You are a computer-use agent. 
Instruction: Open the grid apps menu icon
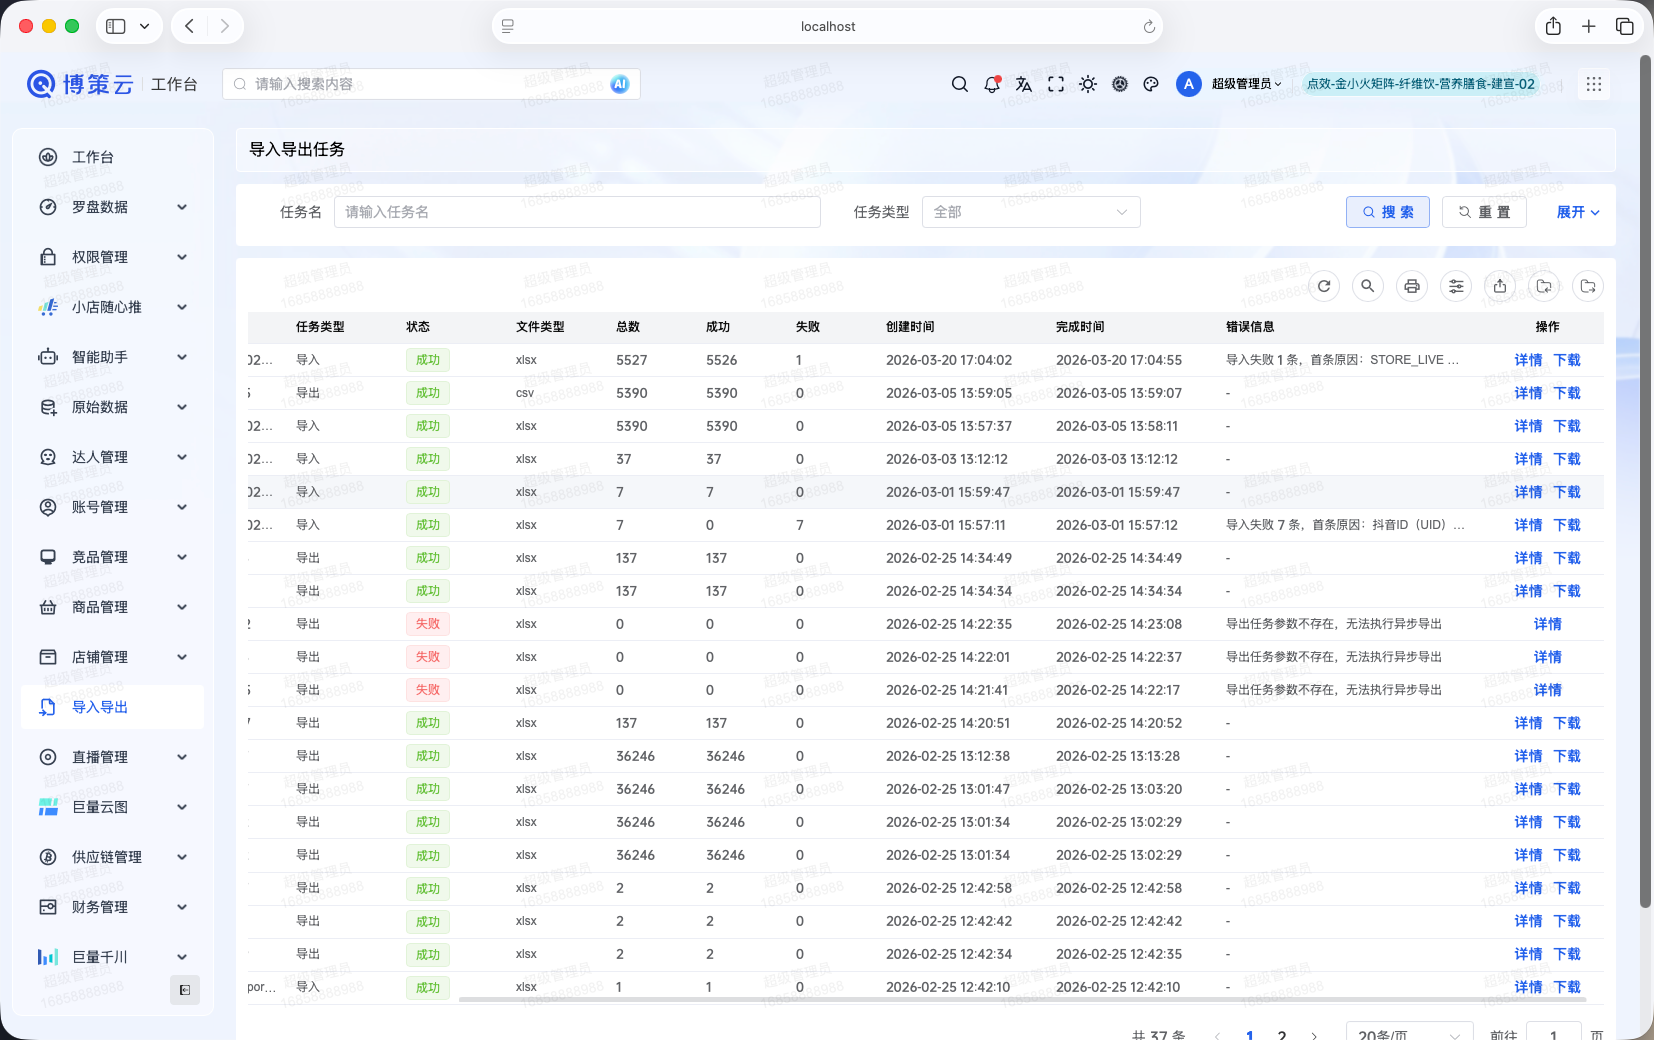[x=1594, y=84]
